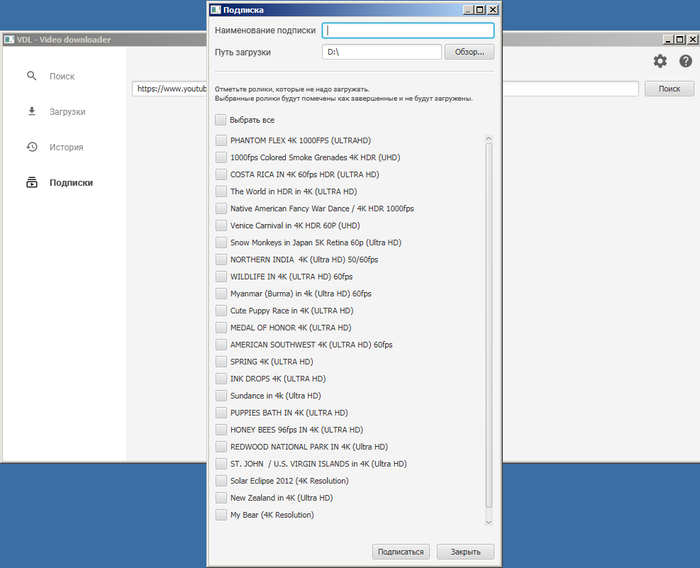Open settings gear in VDL main window
Image resolution: width=700 pixels, height=568 pixels.
pos(660,61)
